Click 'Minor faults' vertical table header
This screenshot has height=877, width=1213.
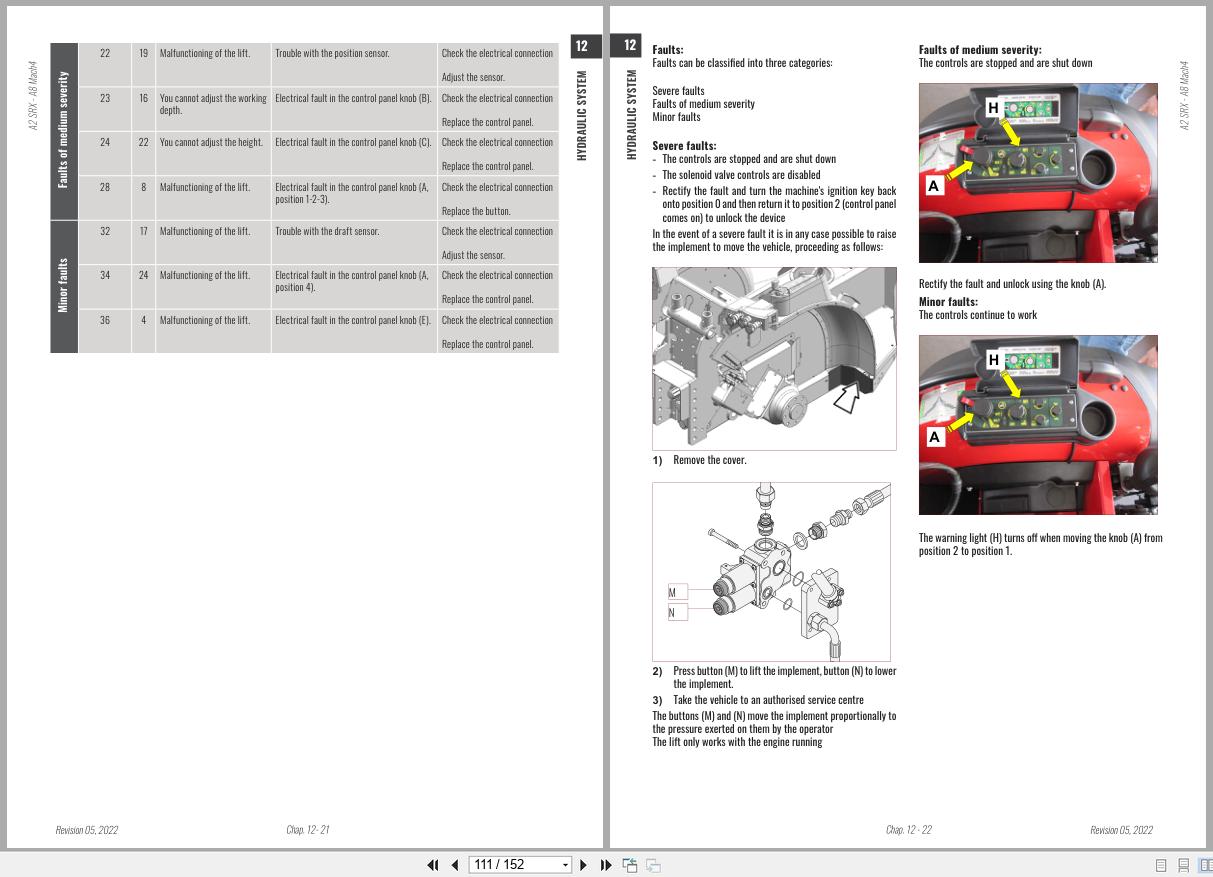coord(64,286)
